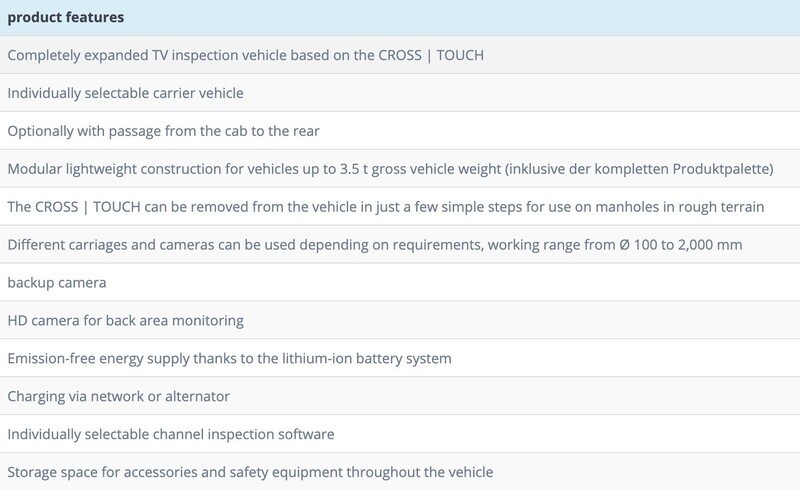Viewport: 800px width, 490px height.
Task: Select 'Modular lightweight construction' row text
Action: click(120, 169)
